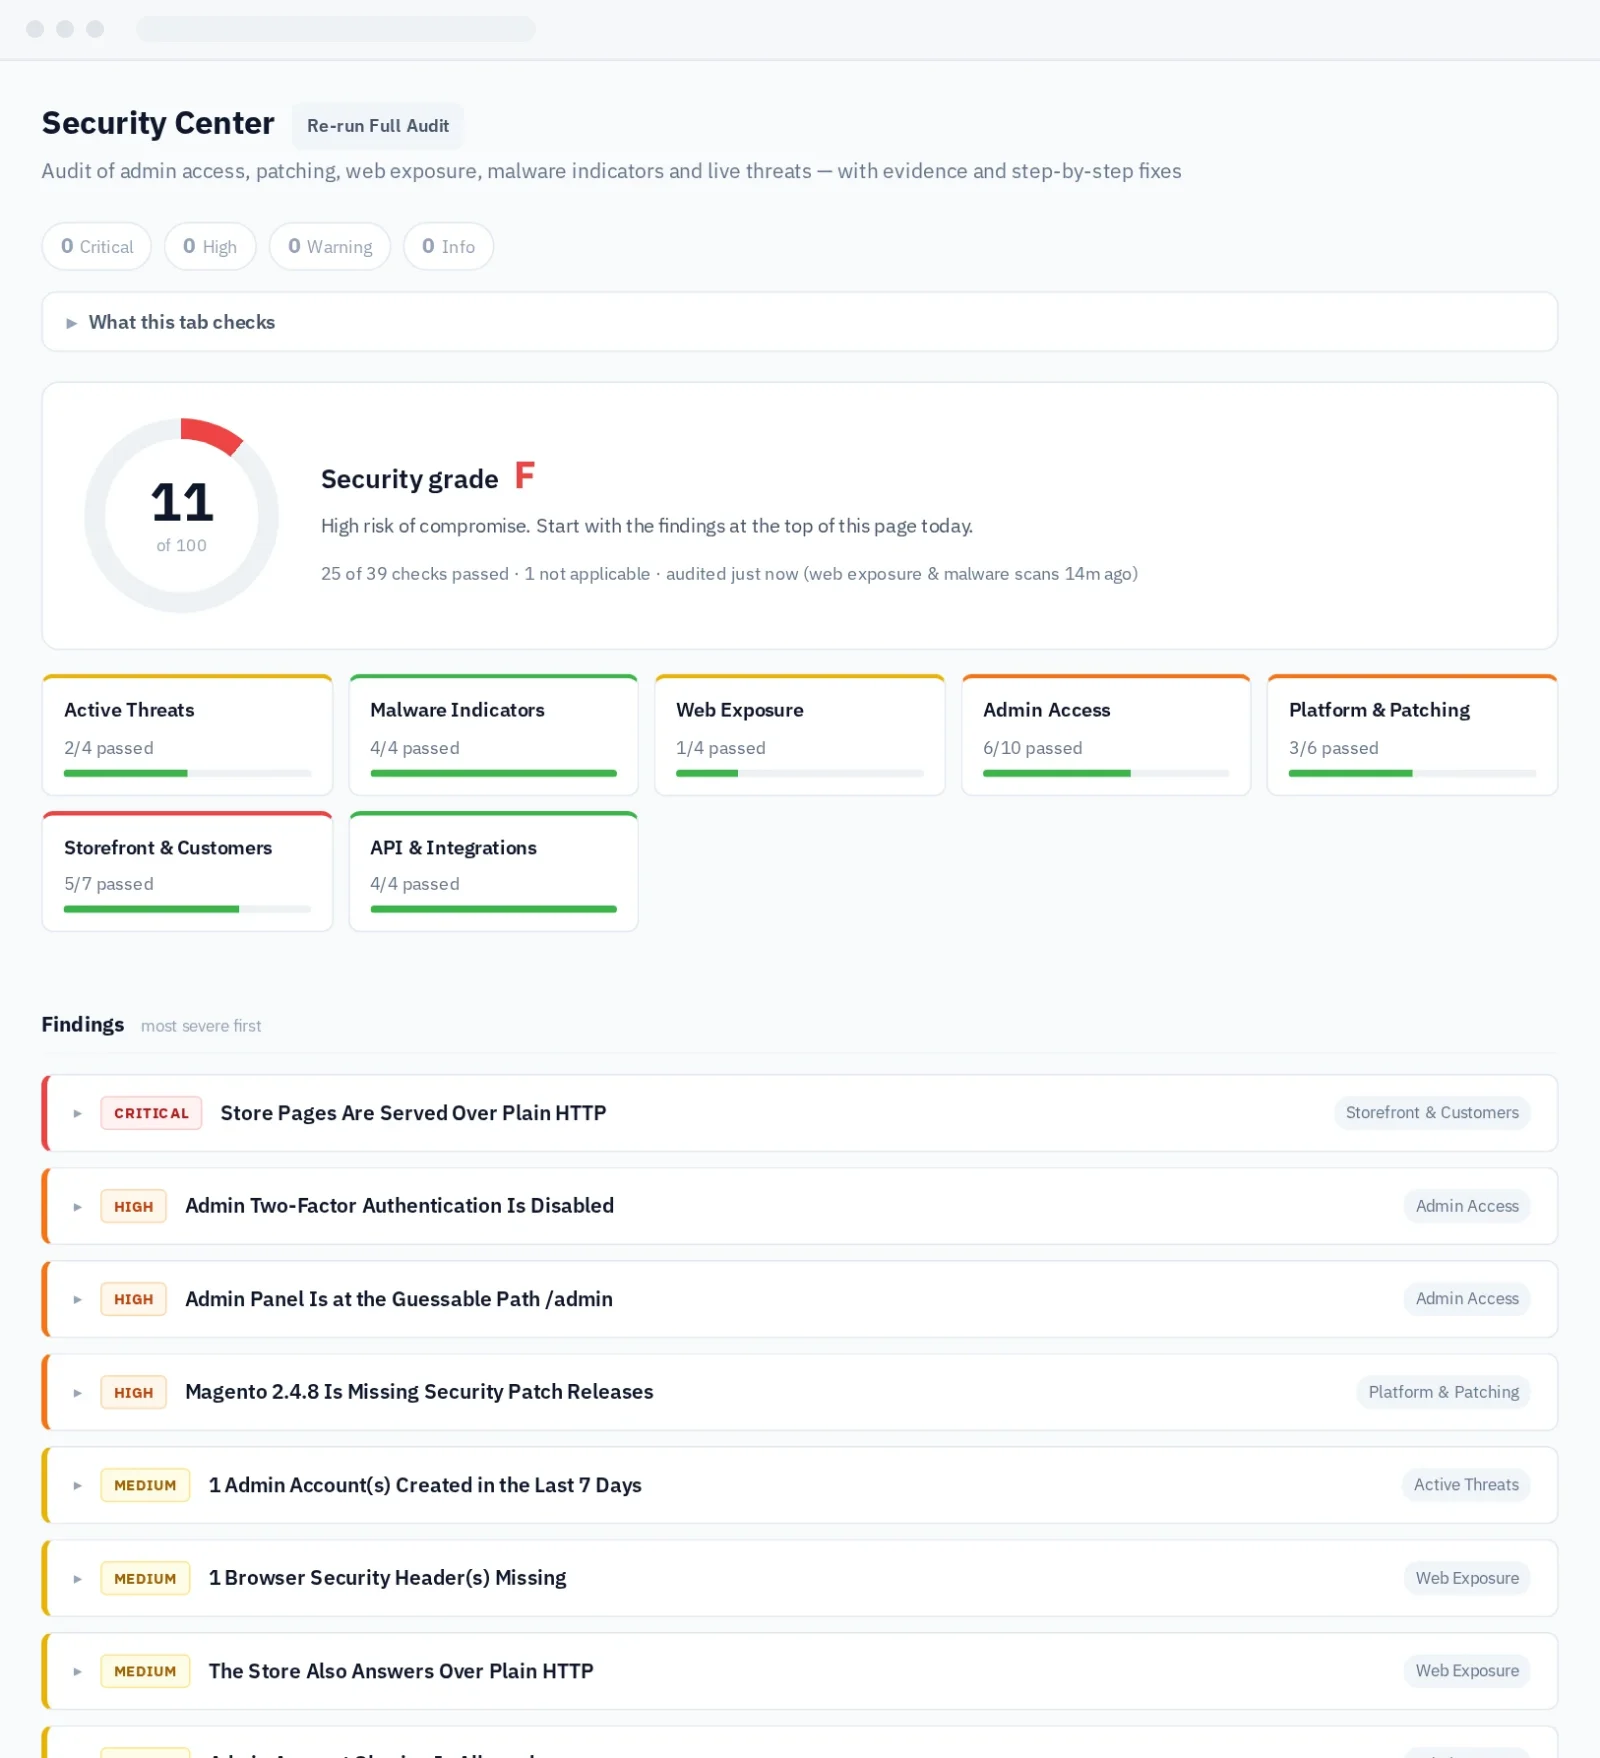Click the Active Threats tag on finding row

[1466, 1485]
